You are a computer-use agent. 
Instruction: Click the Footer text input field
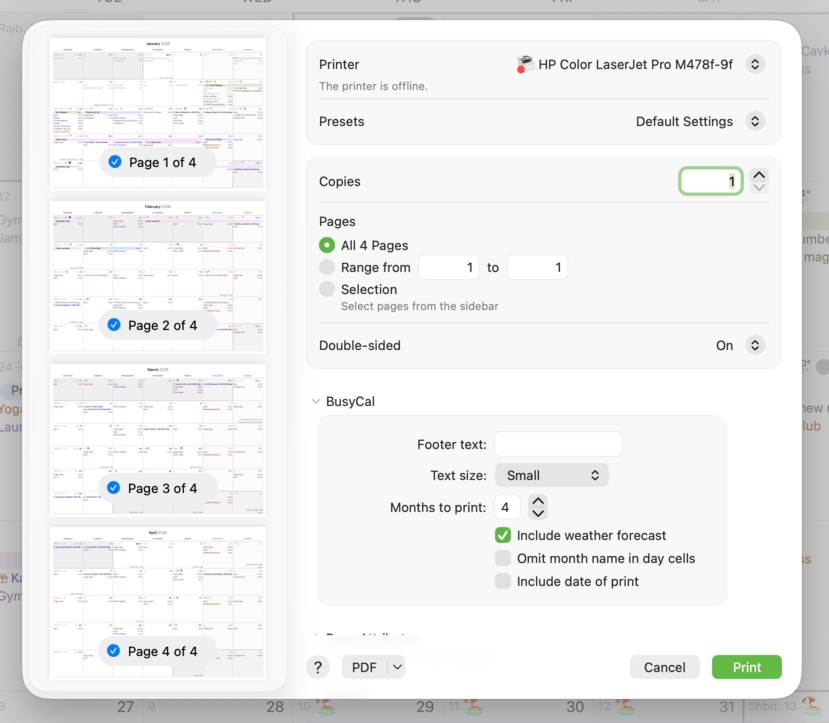point(558,444)
